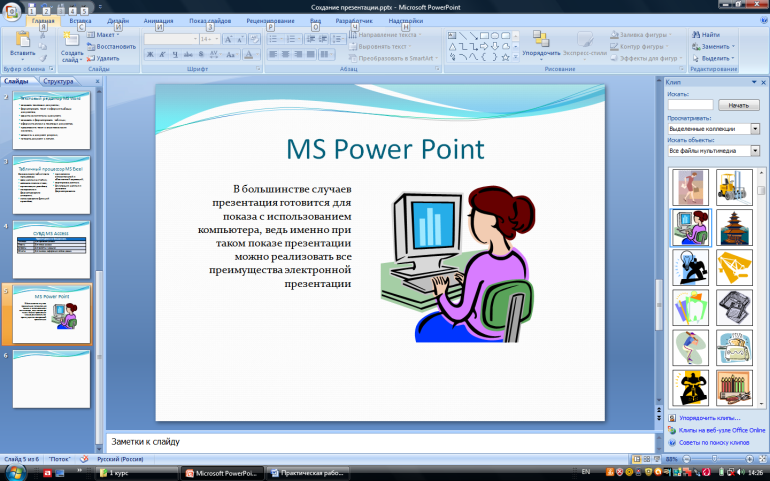The image size is (770, 481).
Task: Open the Layout (Макет) dropdown
Action: coord(103,35)
